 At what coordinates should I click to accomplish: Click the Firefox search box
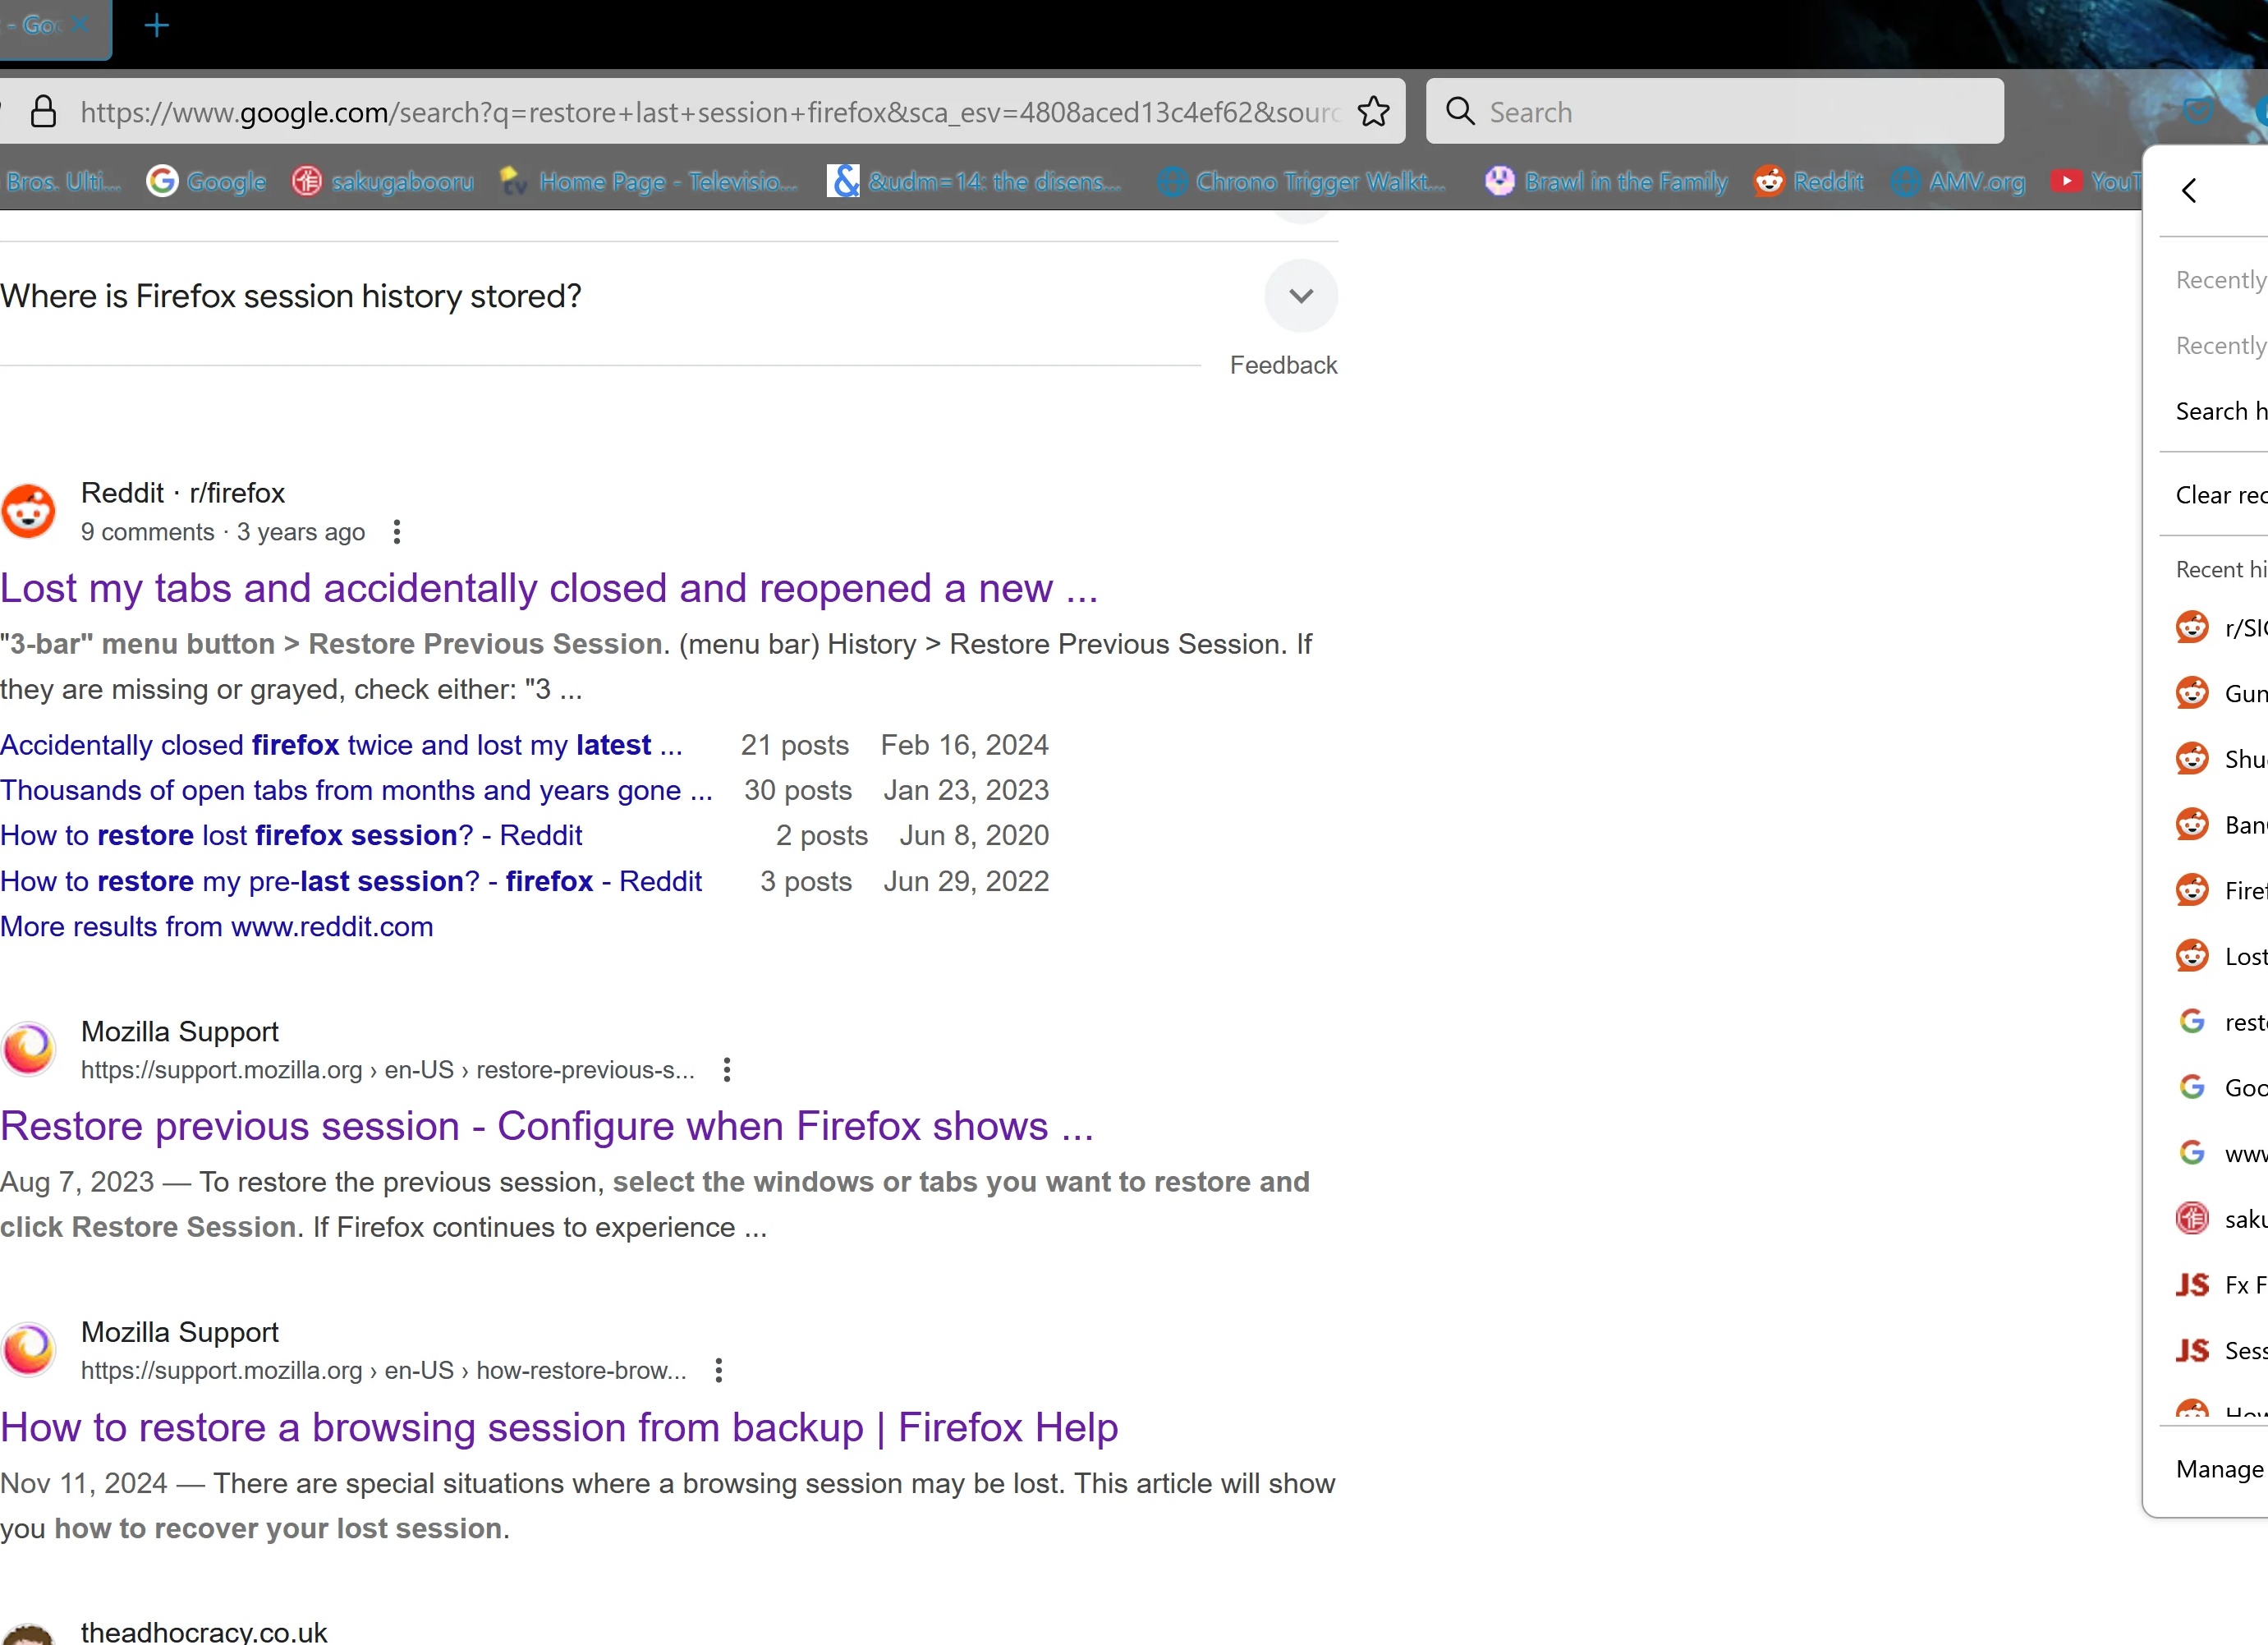pos(1714,111)
